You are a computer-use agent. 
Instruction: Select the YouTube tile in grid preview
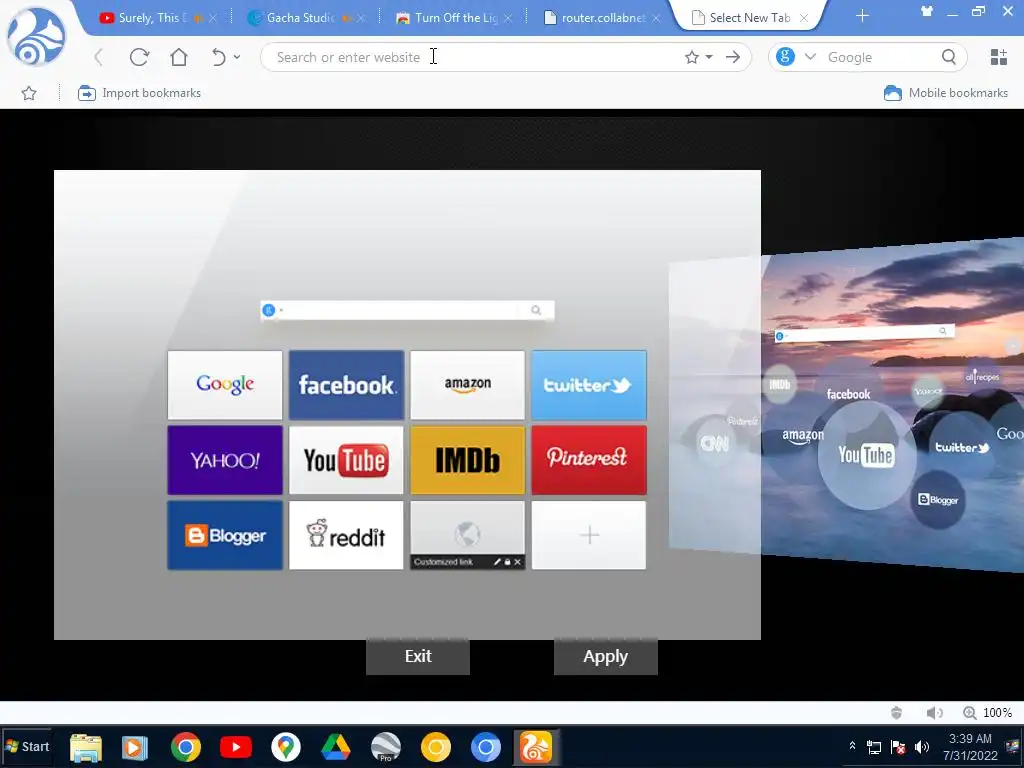pyautogui.click(x=346, y=460)
